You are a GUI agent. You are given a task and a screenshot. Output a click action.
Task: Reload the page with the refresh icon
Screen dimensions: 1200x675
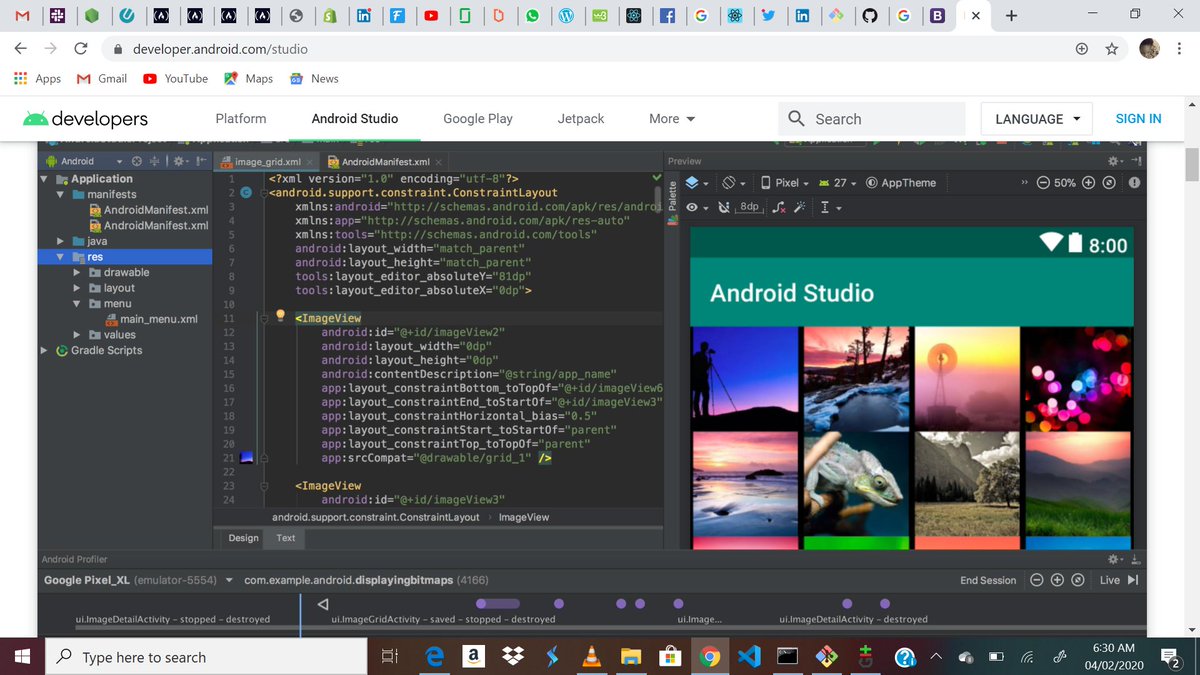[82, 48]
